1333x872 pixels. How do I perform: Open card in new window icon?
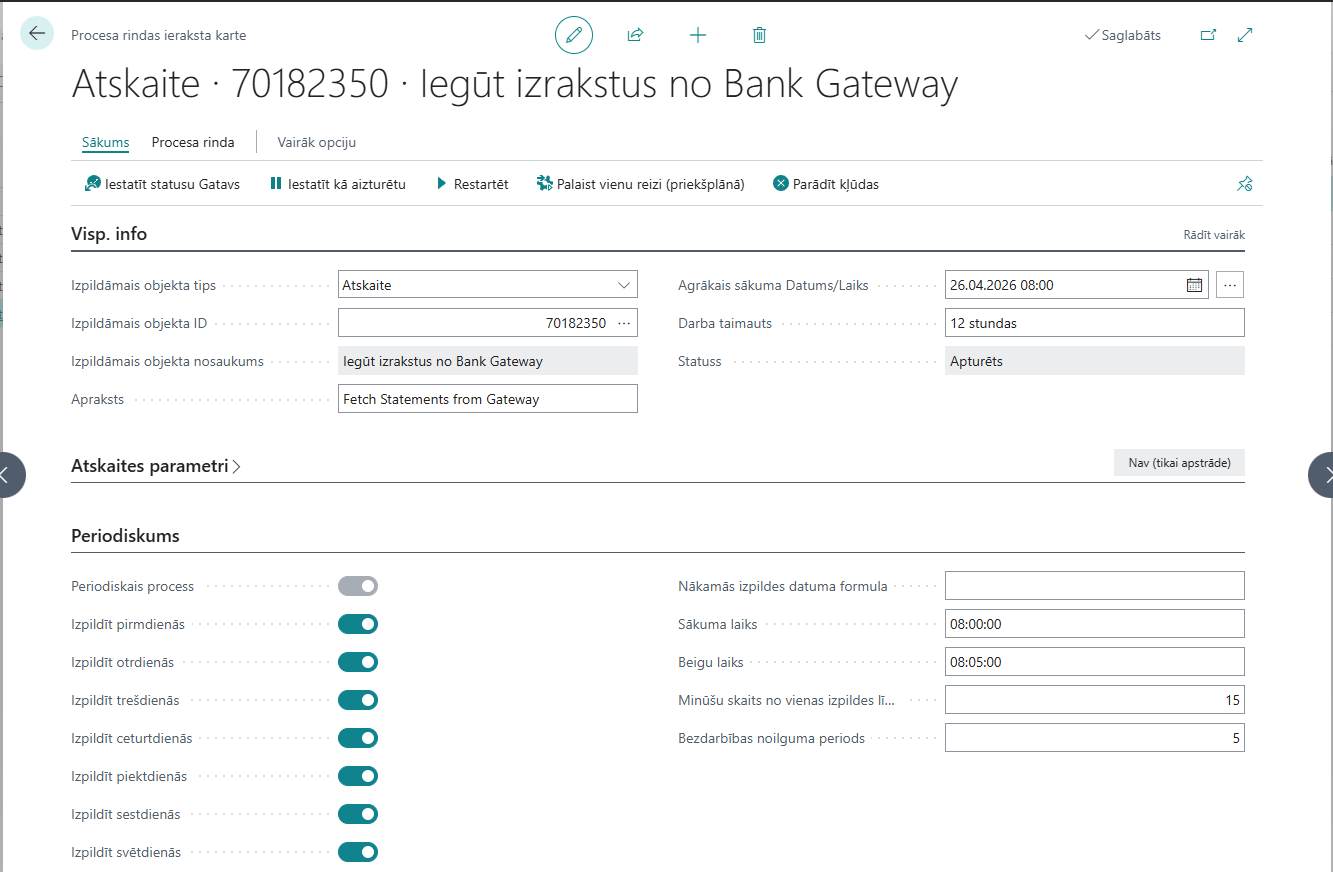click(x=1208, y=35)
